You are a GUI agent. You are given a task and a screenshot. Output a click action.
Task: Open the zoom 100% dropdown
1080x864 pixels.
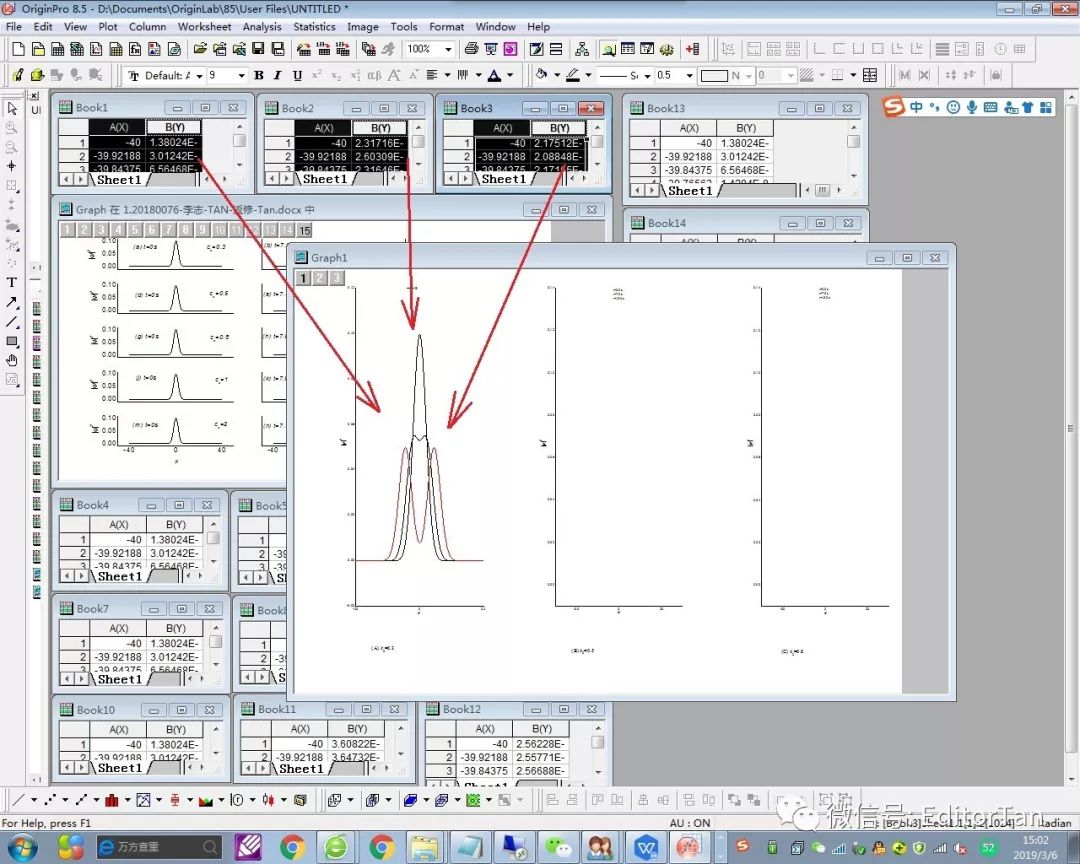tap(430, 49)
